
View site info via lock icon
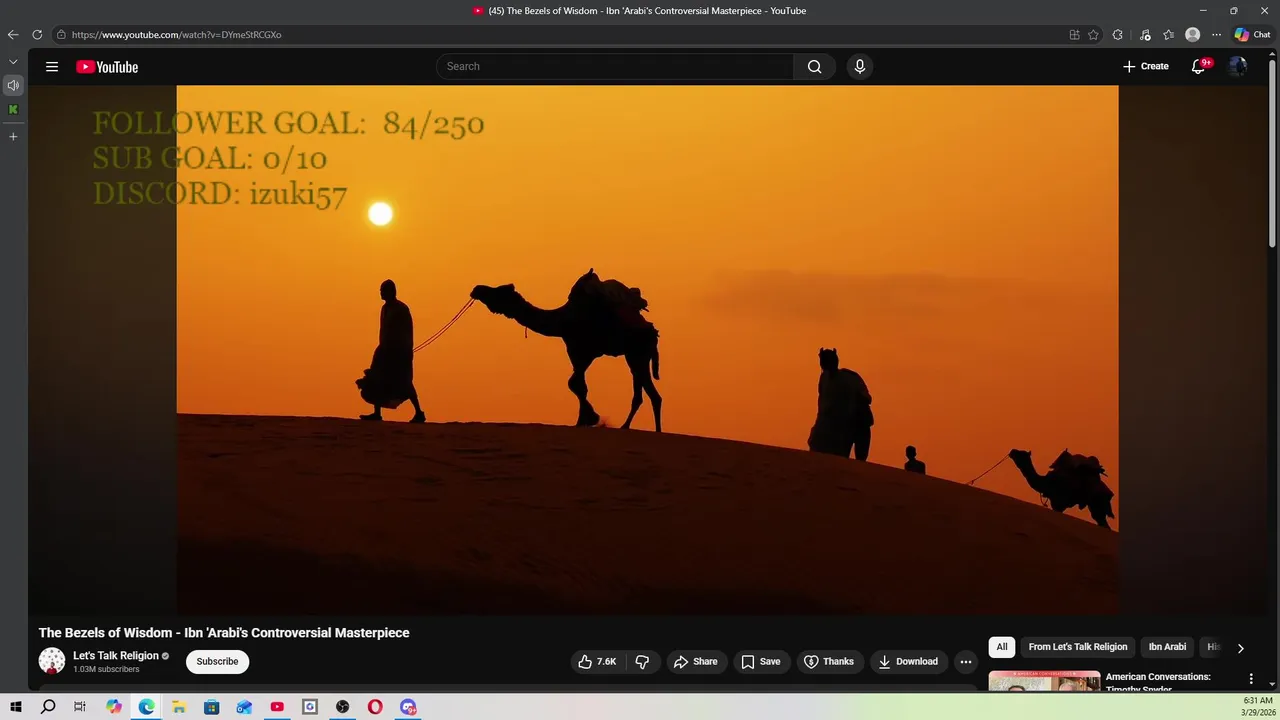click(61, 34)
